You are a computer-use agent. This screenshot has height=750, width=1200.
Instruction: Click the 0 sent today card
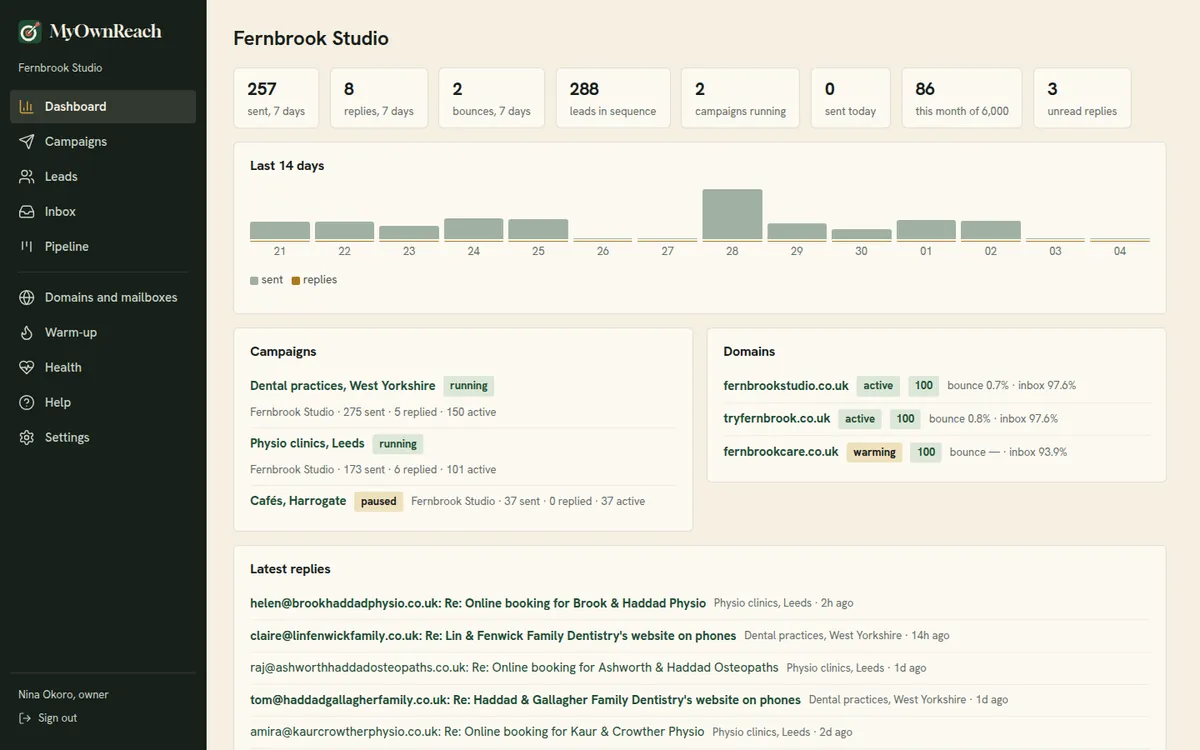click(x=850, y=98)
